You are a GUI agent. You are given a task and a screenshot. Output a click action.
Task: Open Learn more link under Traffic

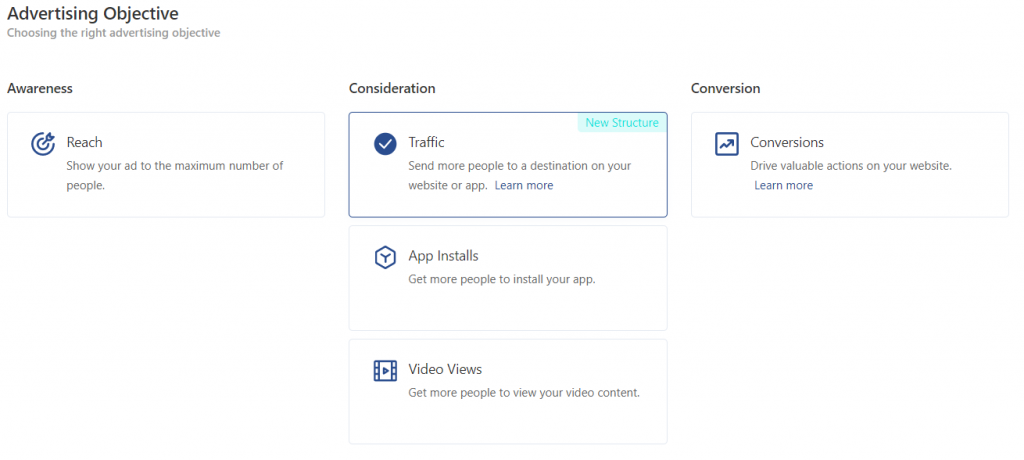click(x=524, y=186)
